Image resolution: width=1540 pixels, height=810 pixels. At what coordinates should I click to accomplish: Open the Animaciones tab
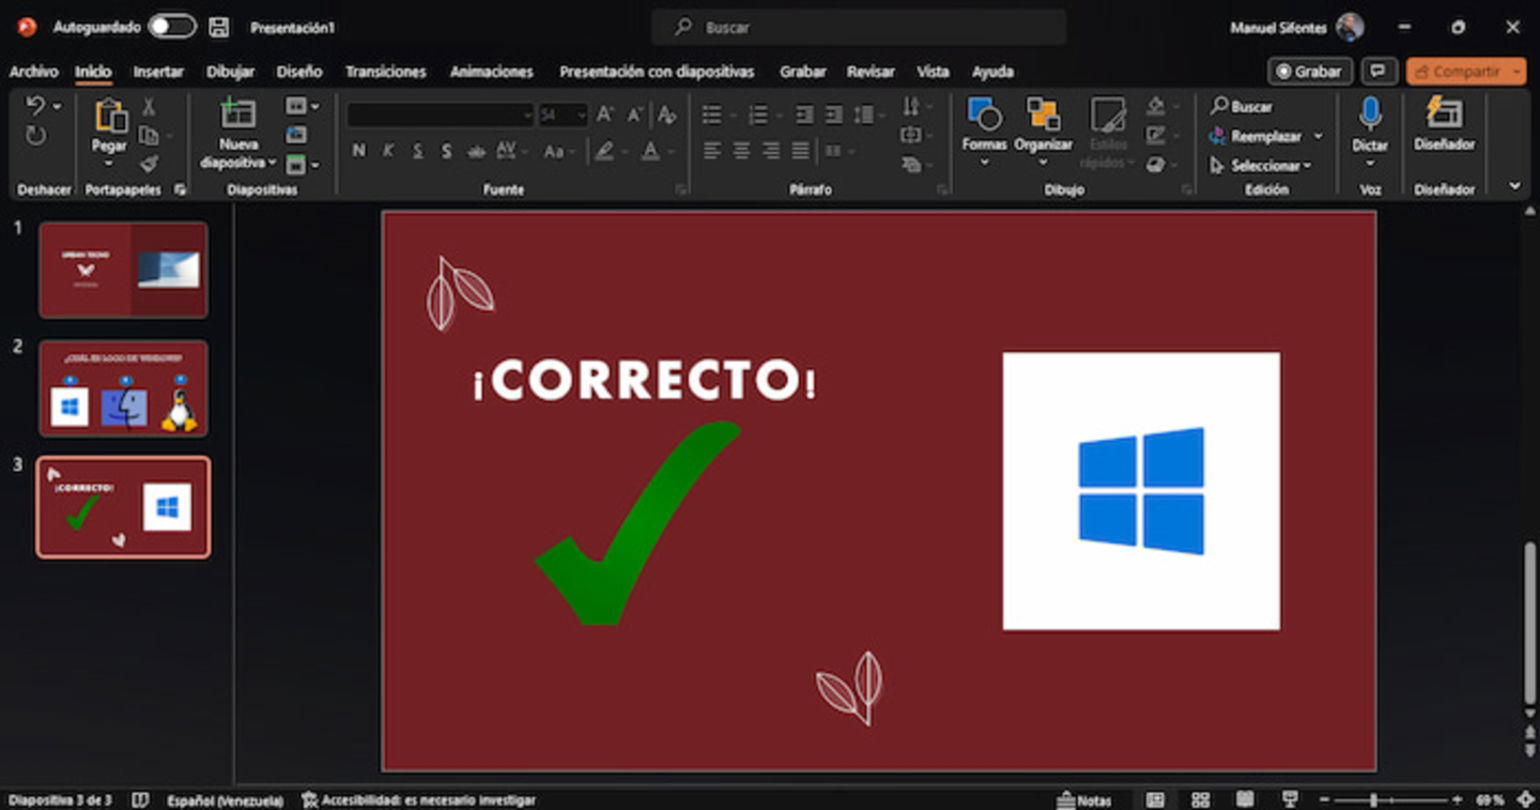491,72
